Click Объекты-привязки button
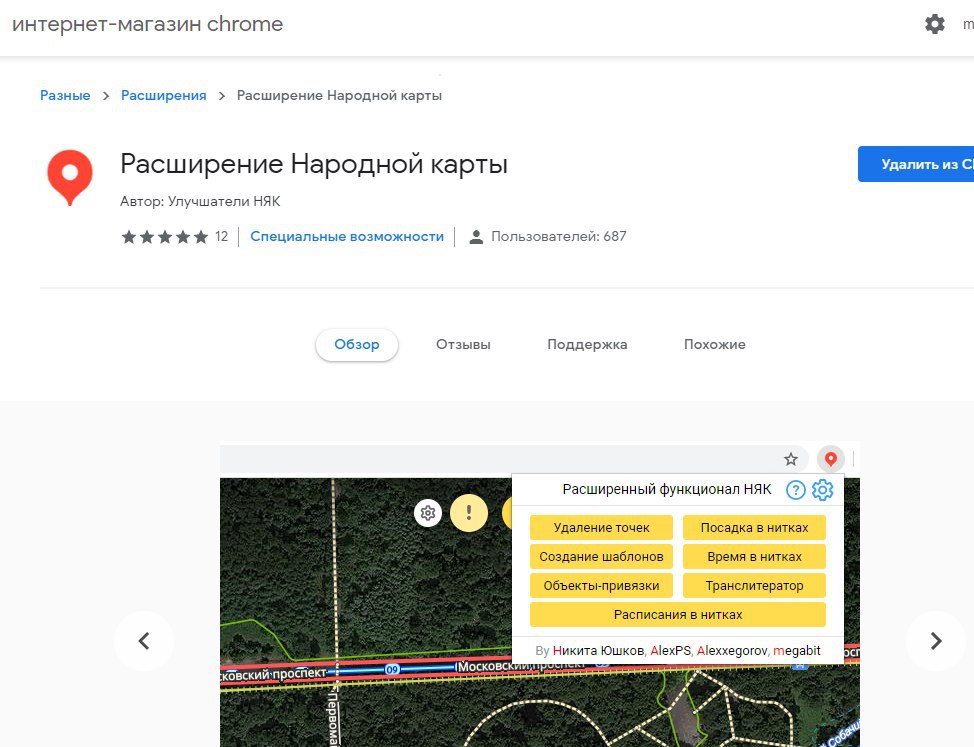Image resolution: width=974 pixels, height=747 pixels. [601, 586]
